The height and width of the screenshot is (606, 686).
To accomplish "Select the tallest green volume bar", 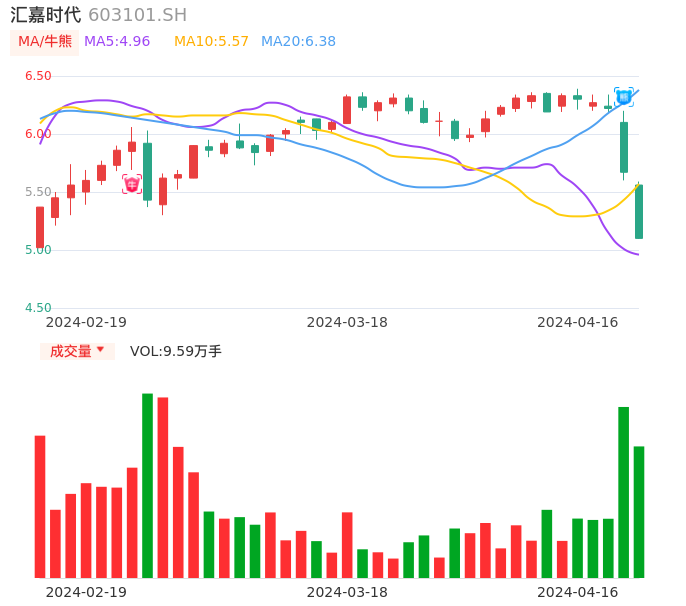I will pos(147,485).
